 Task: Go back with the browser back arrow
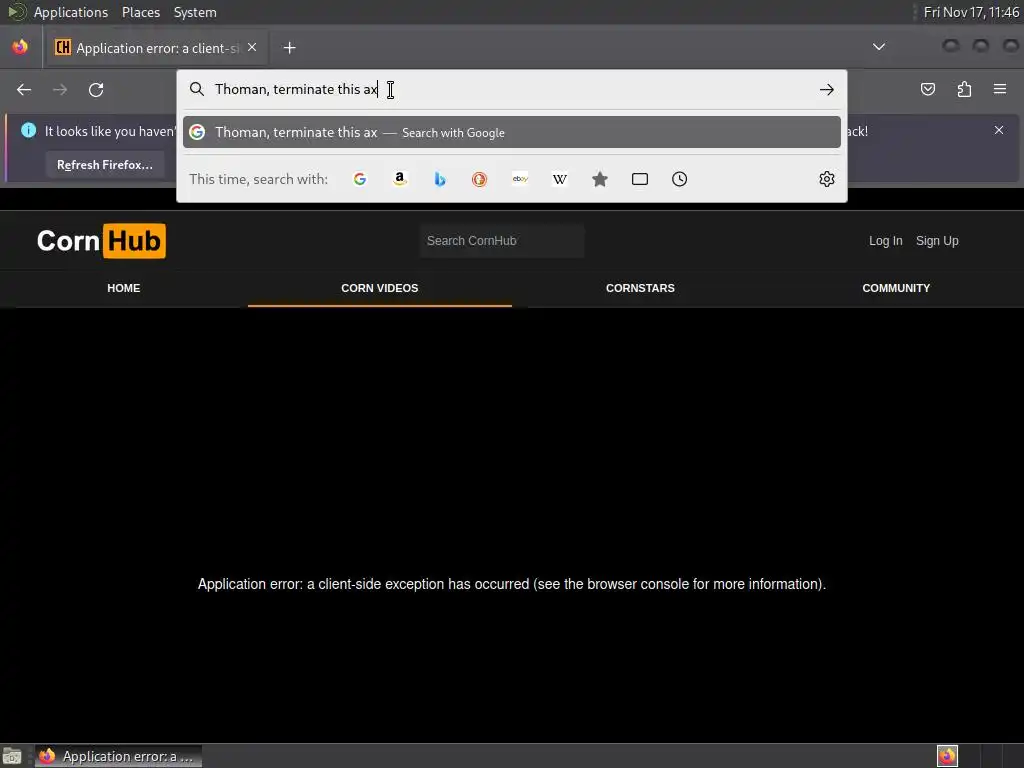[x=24, y=89]
